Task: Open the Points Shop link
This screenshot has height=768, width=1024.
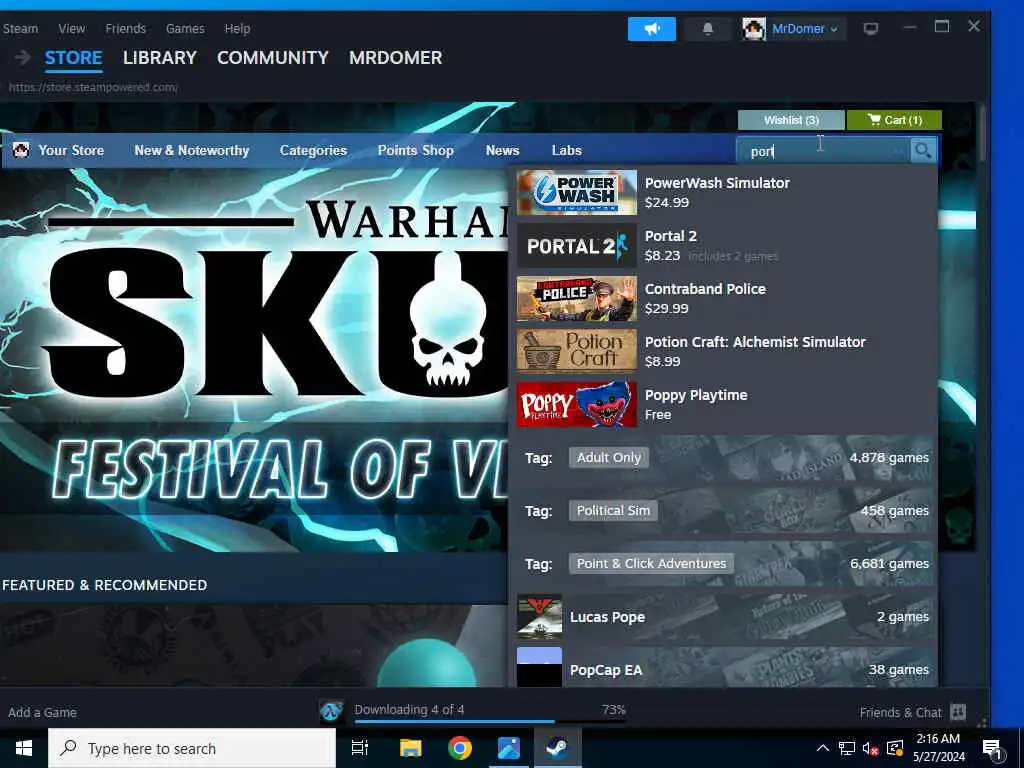Action: (x=415, y=150)
